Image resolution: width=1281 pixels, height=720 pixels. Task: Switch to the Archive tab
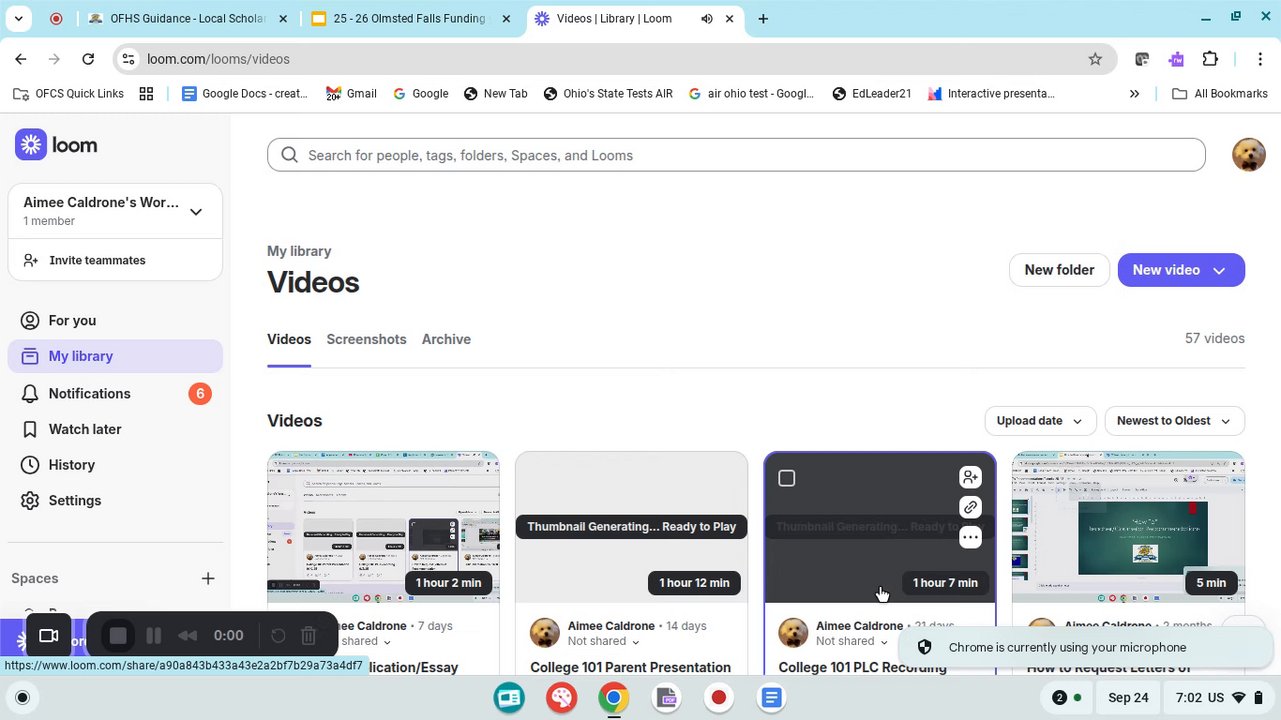tap(446, 339)
